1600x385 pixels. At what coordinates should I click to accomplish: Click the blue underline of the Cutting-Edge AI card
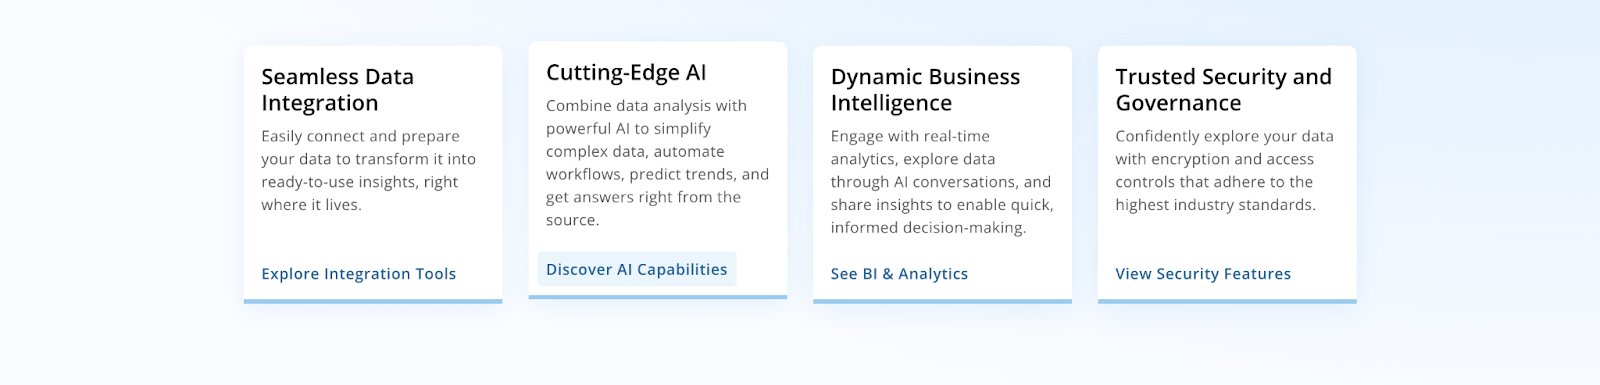click(658, 297)
